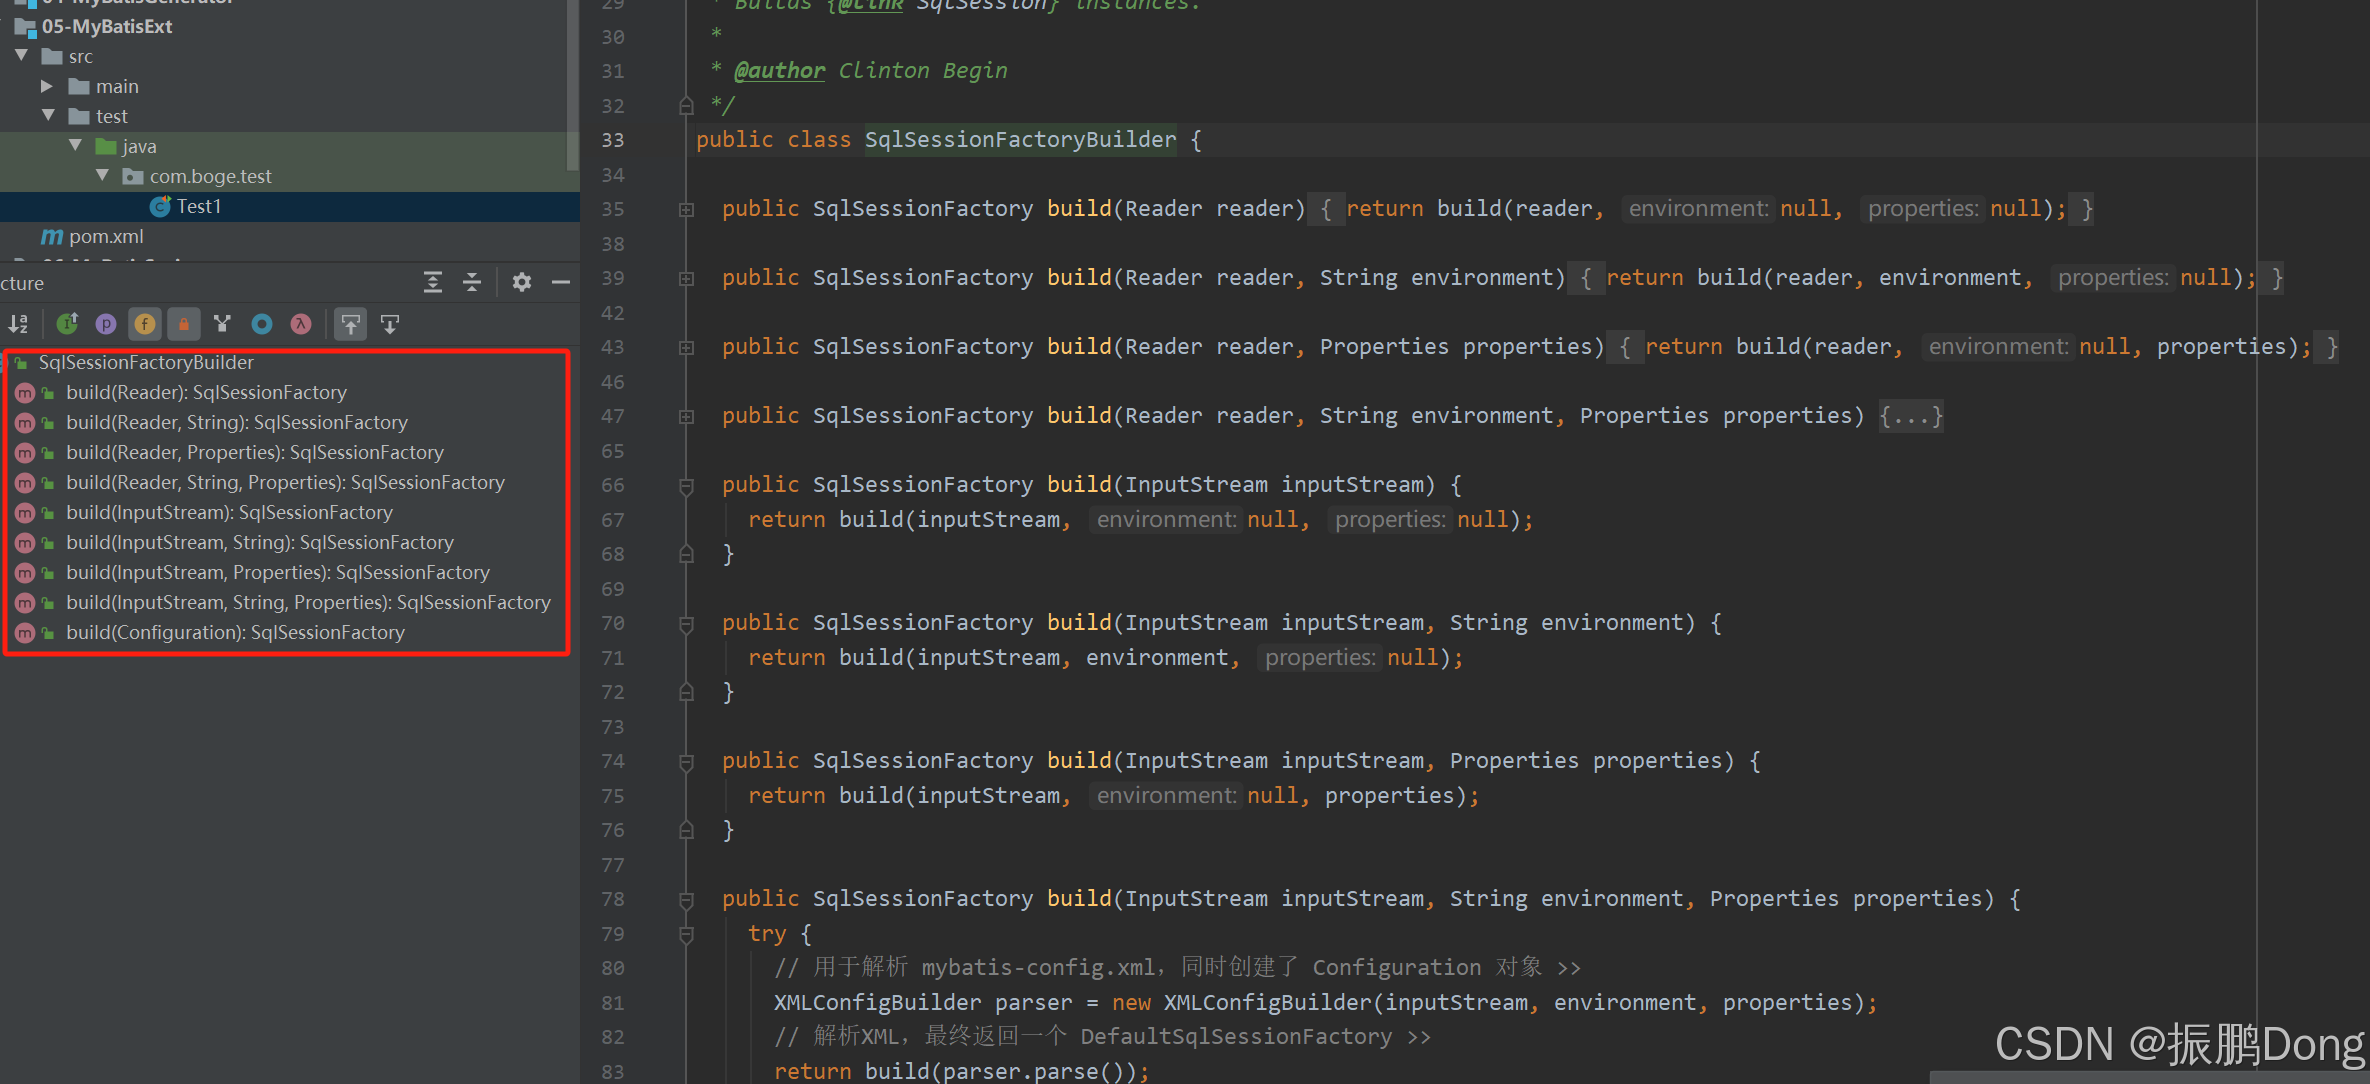Hide the Structure tool window
Viewport: 2370px width, 1084px height.
(561, 282)
